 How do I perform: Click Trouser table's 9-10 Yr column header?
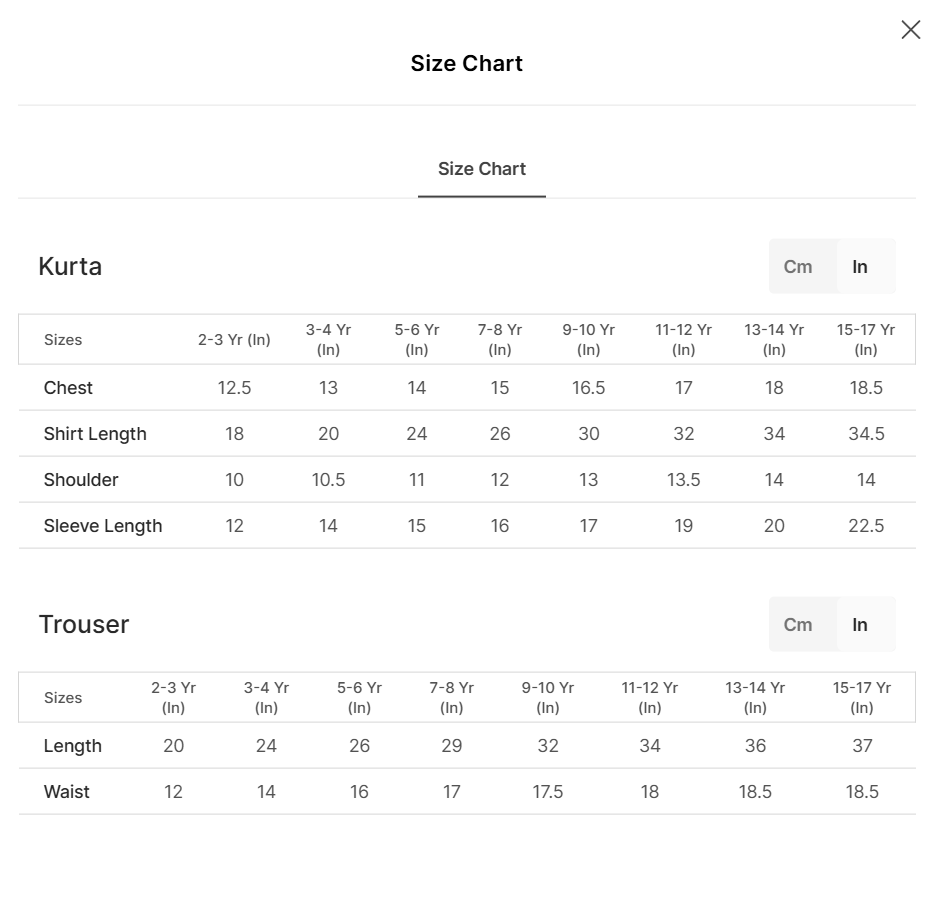548,698
